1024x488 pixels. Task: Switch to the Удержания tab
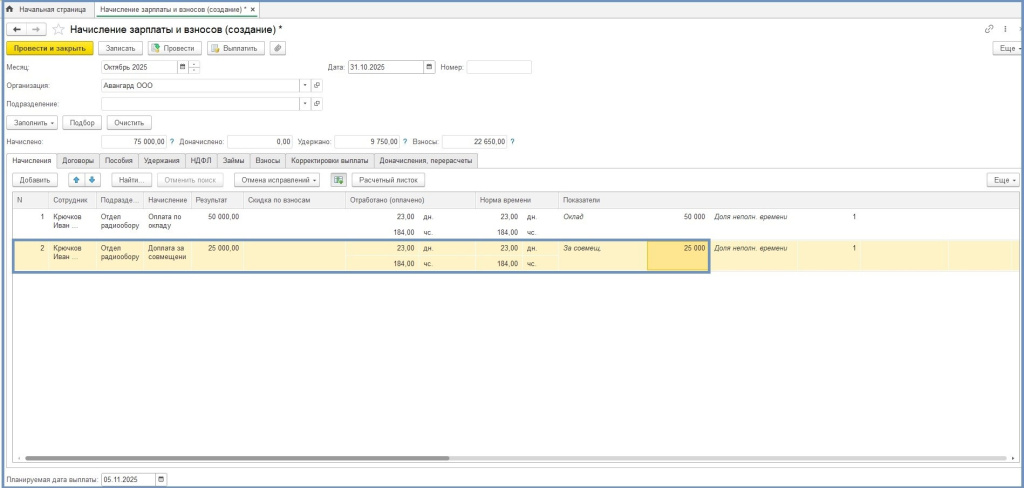coord(161,160)
